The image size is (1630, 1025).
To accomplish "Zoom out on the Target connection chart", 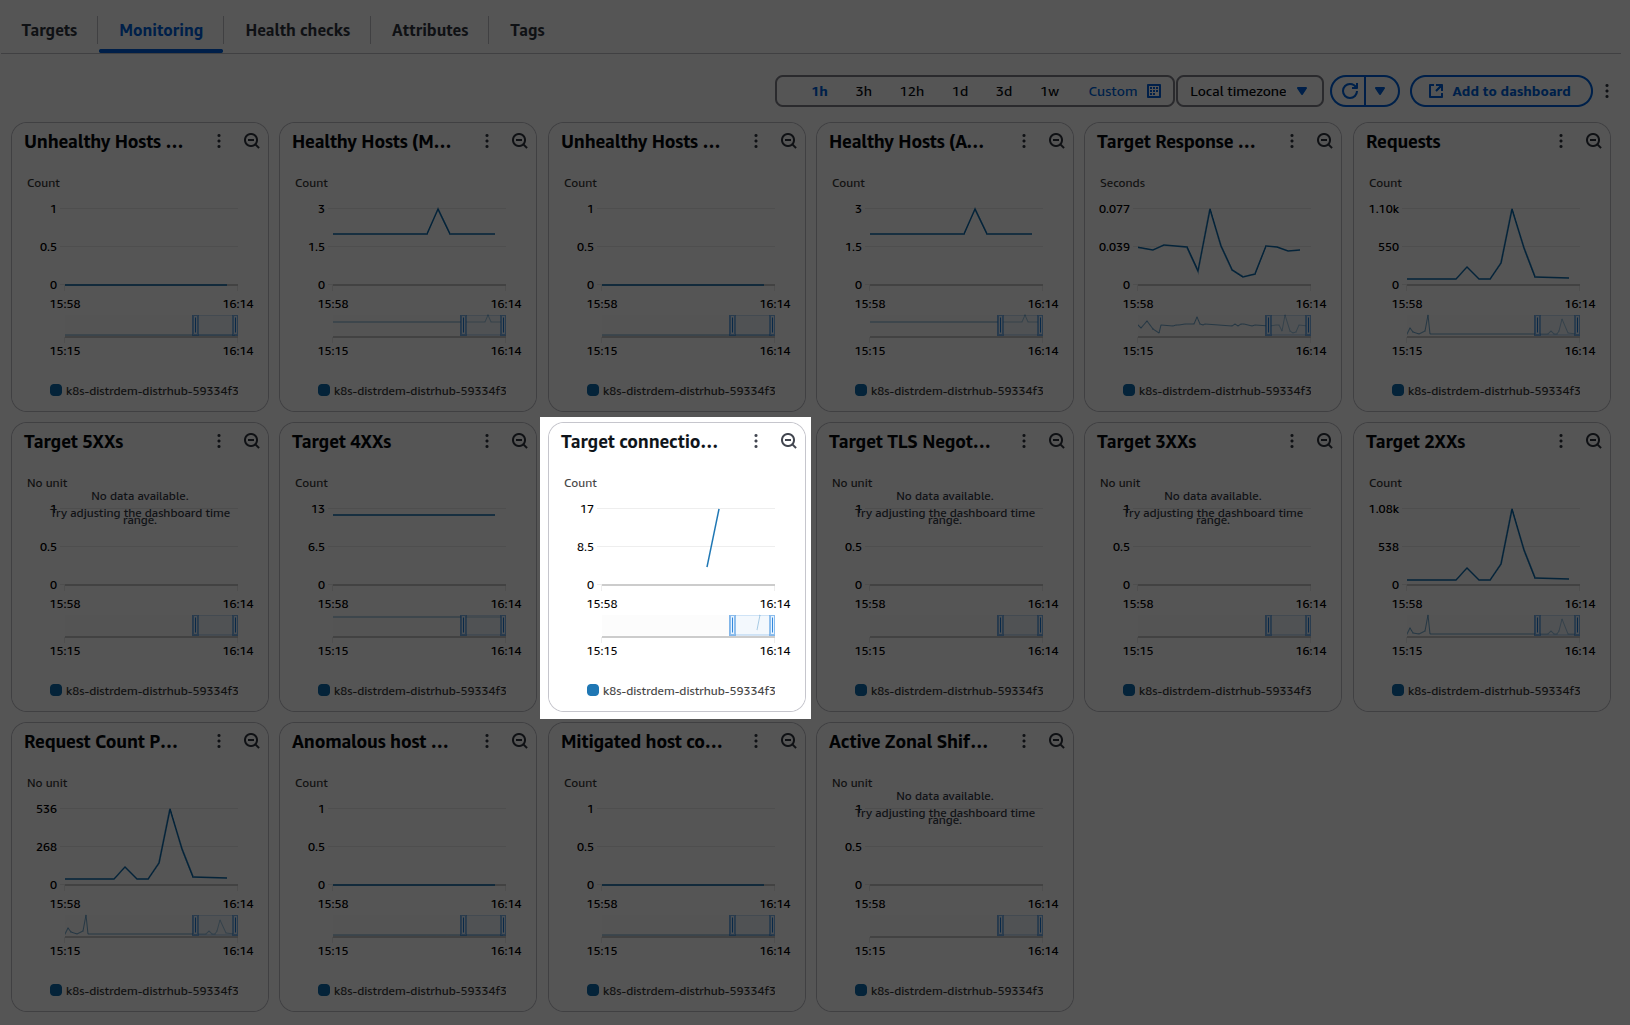I will [789, 440].
